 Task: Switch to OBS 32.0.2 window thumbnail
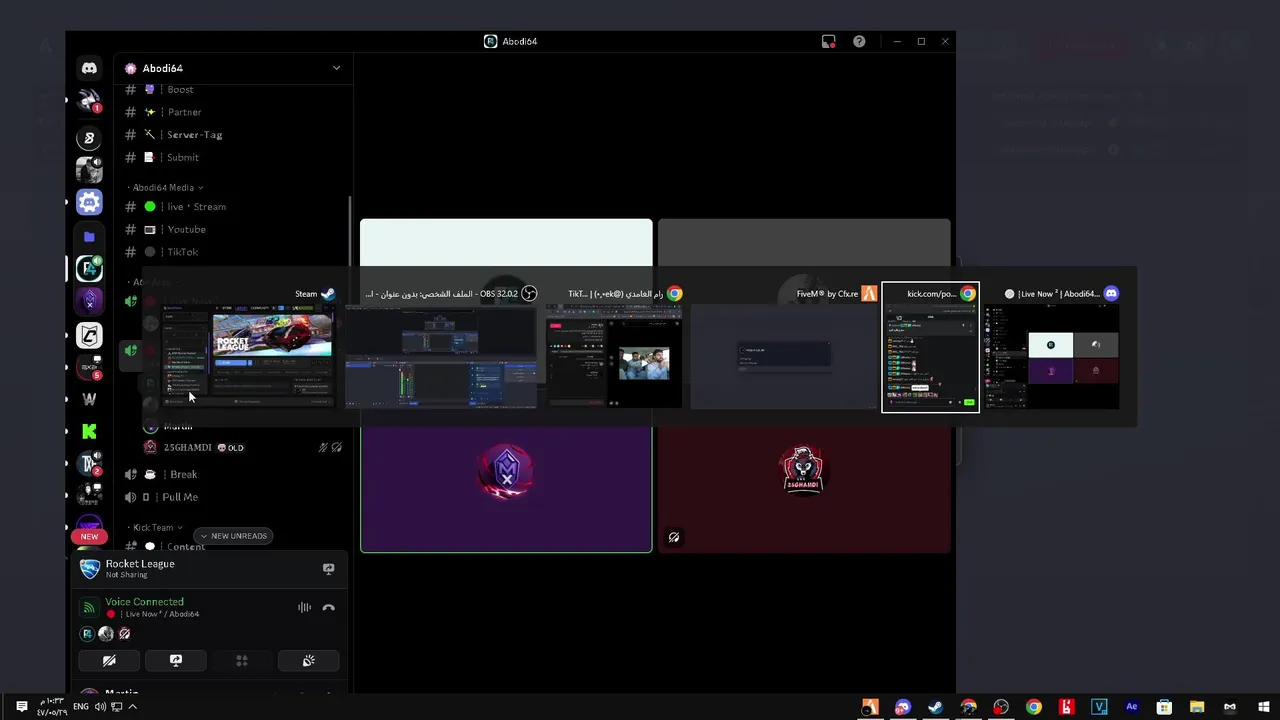441,346
